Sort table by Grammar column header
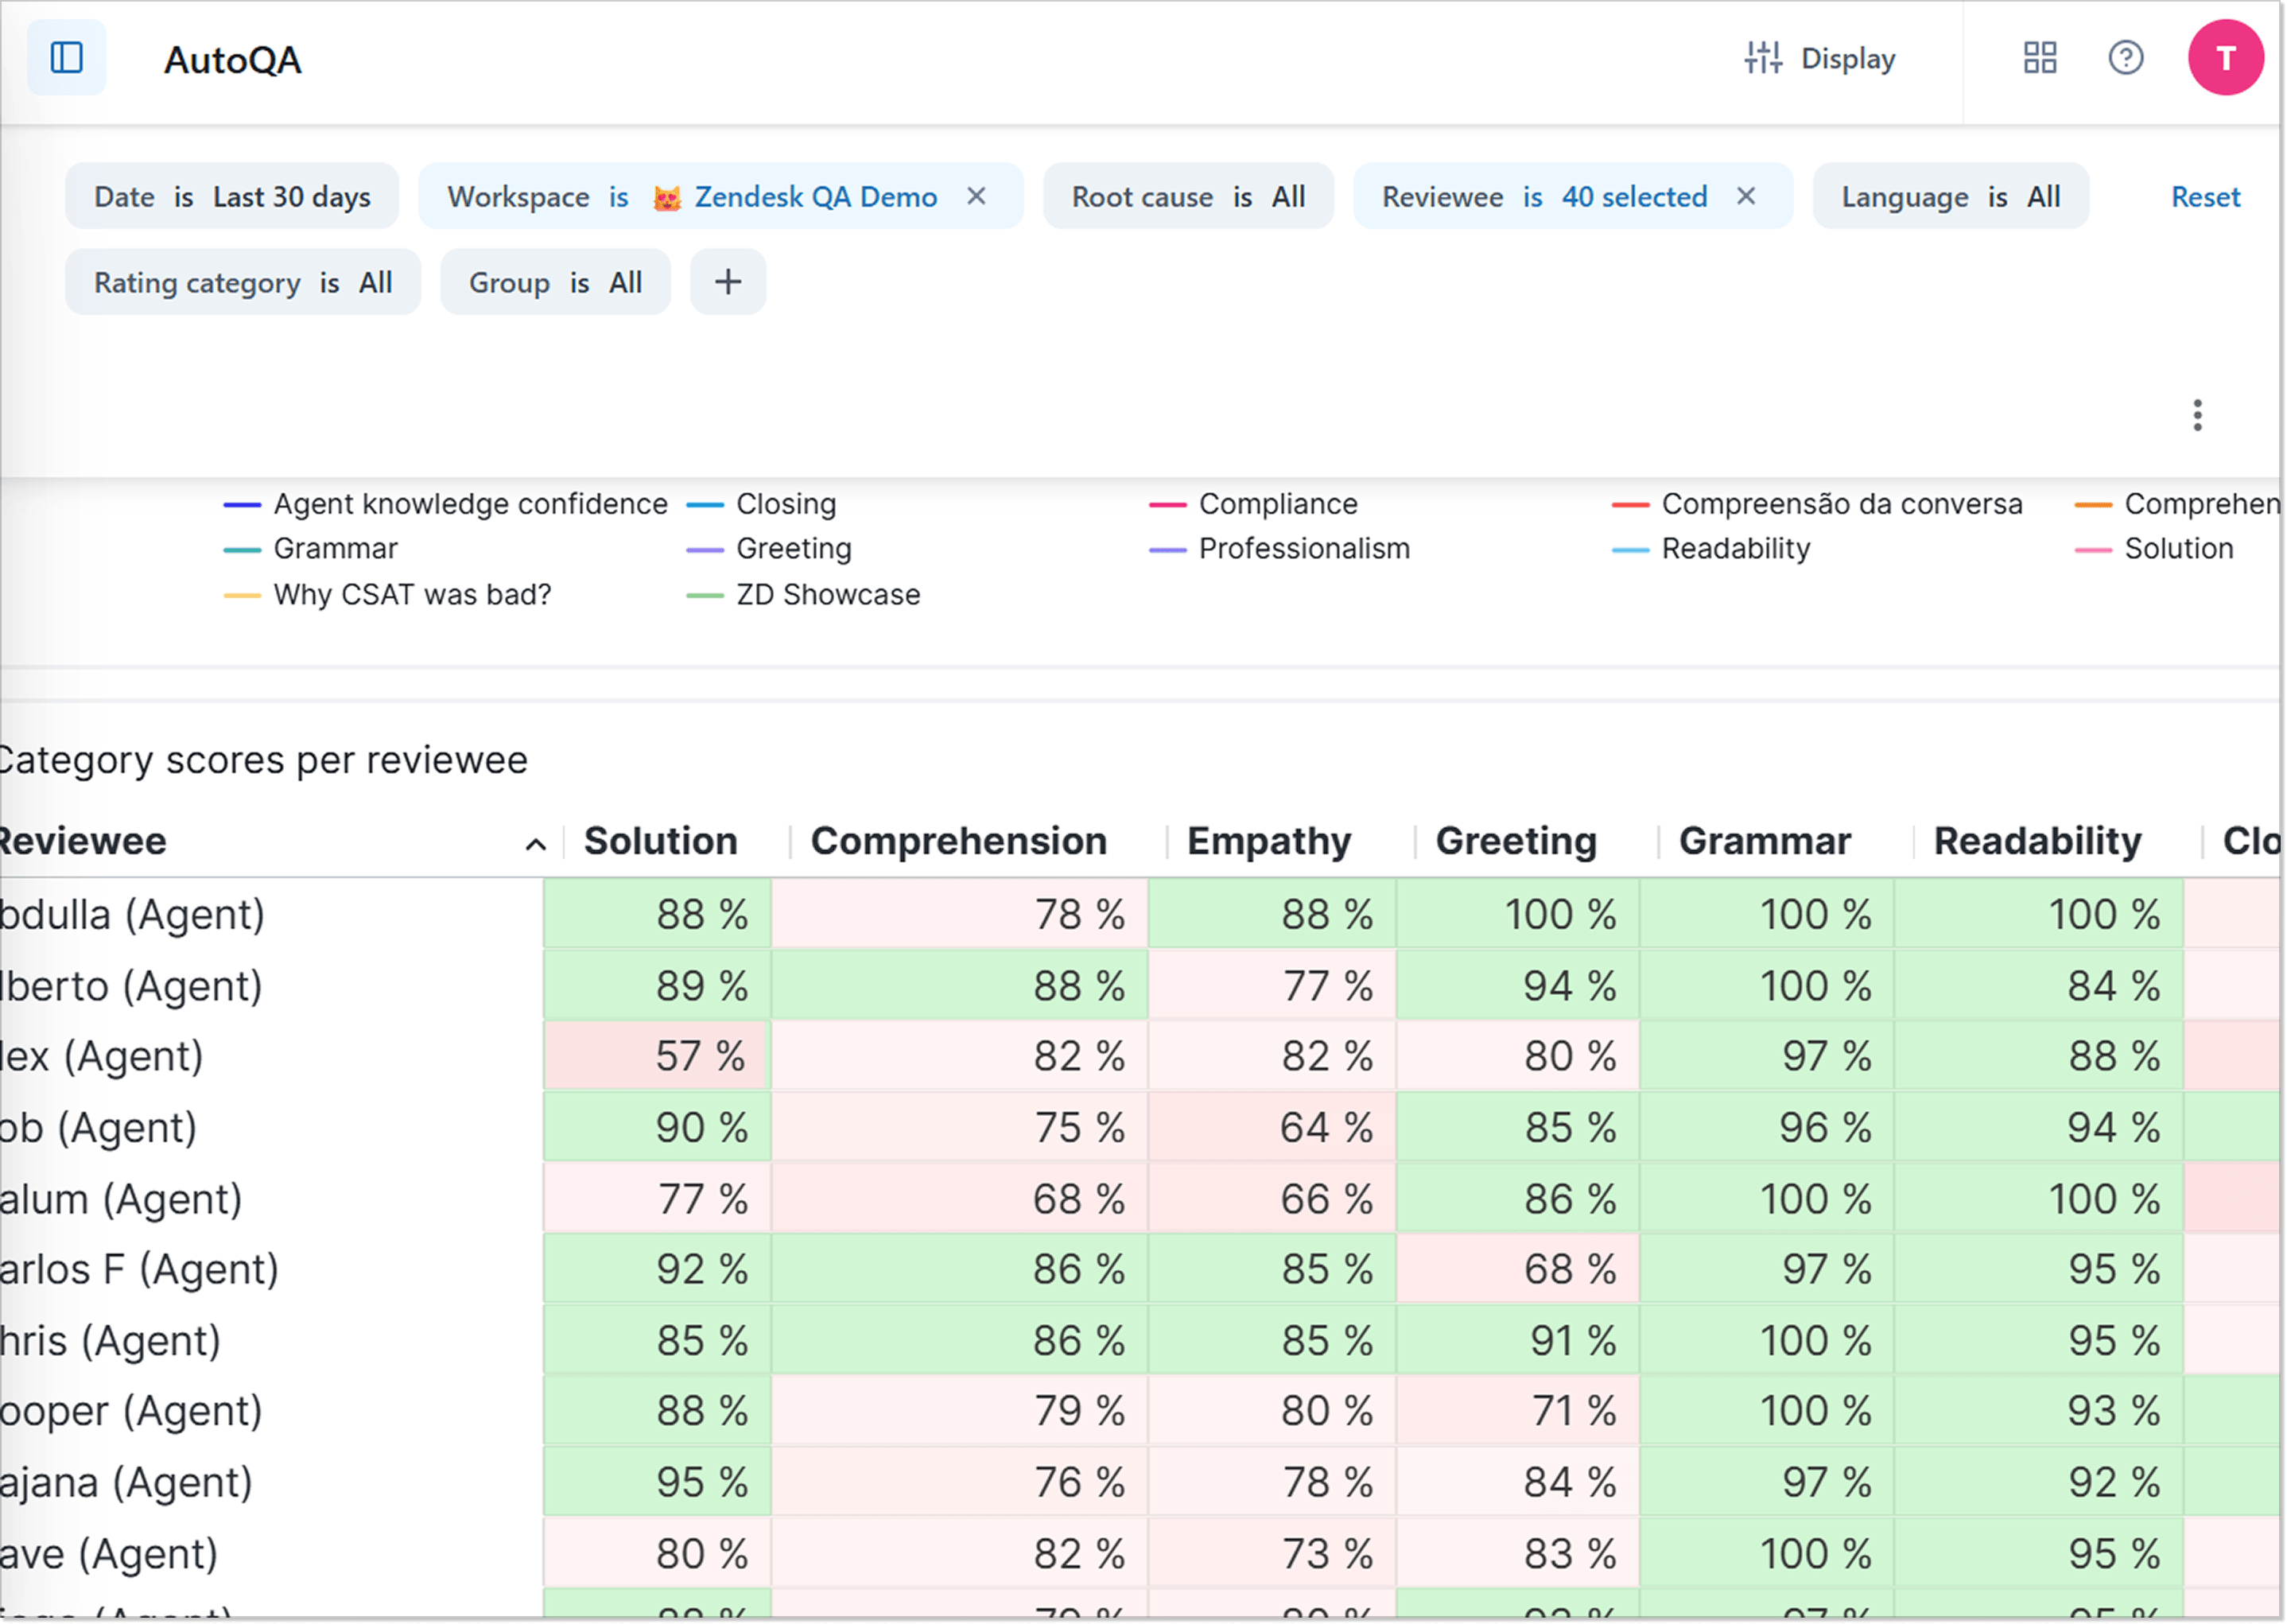 [1765, 842]
